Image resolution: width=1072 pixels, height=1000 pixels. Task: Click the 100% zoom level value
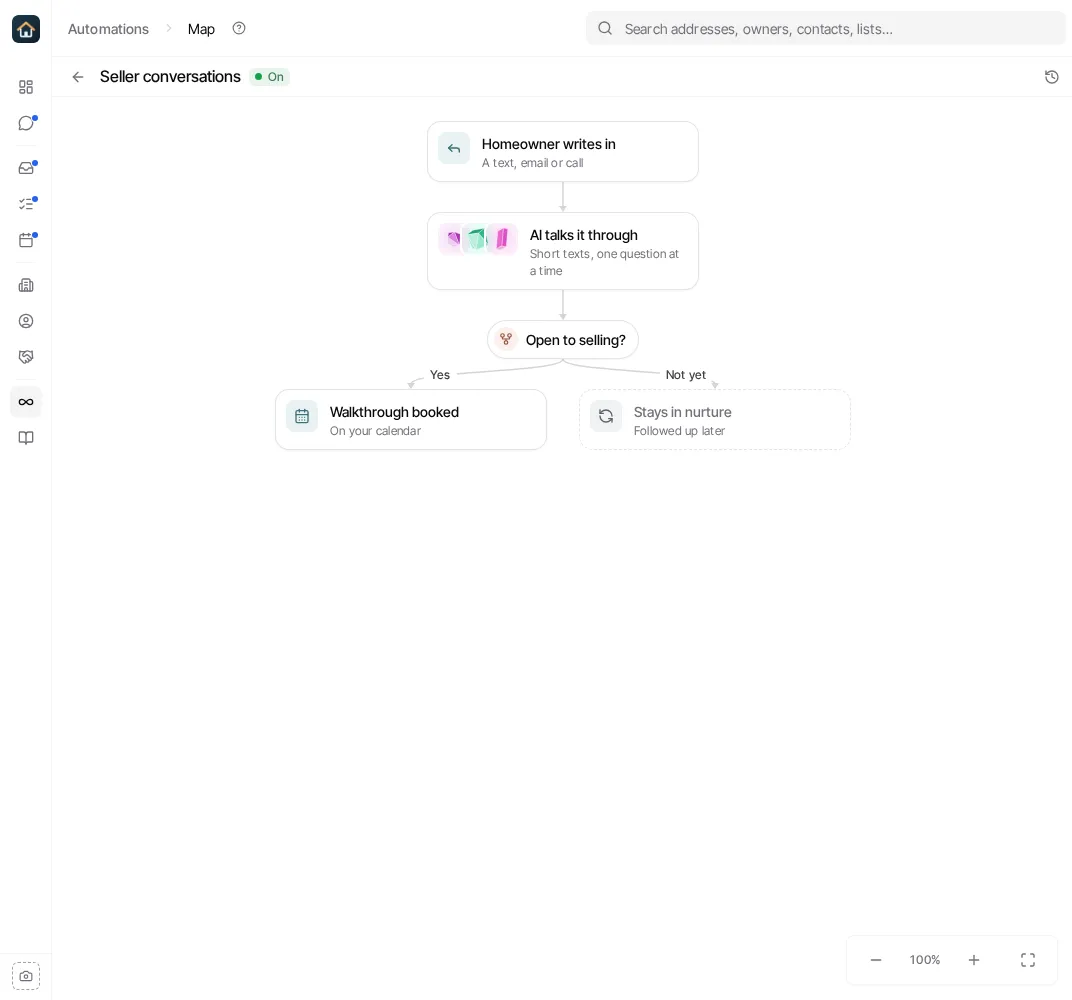tap(925, 960)
